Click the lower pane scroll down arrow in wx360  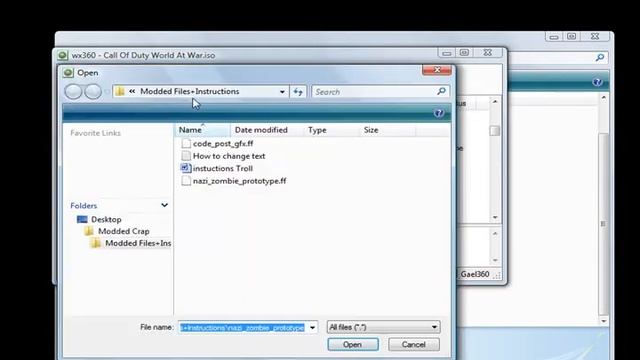tap(495, 260)
